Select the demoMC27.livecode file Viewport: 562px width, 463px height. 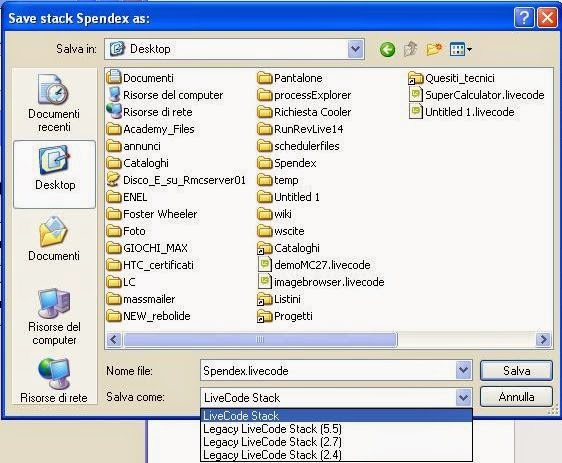pyautogui.click(x=314, y=265)
